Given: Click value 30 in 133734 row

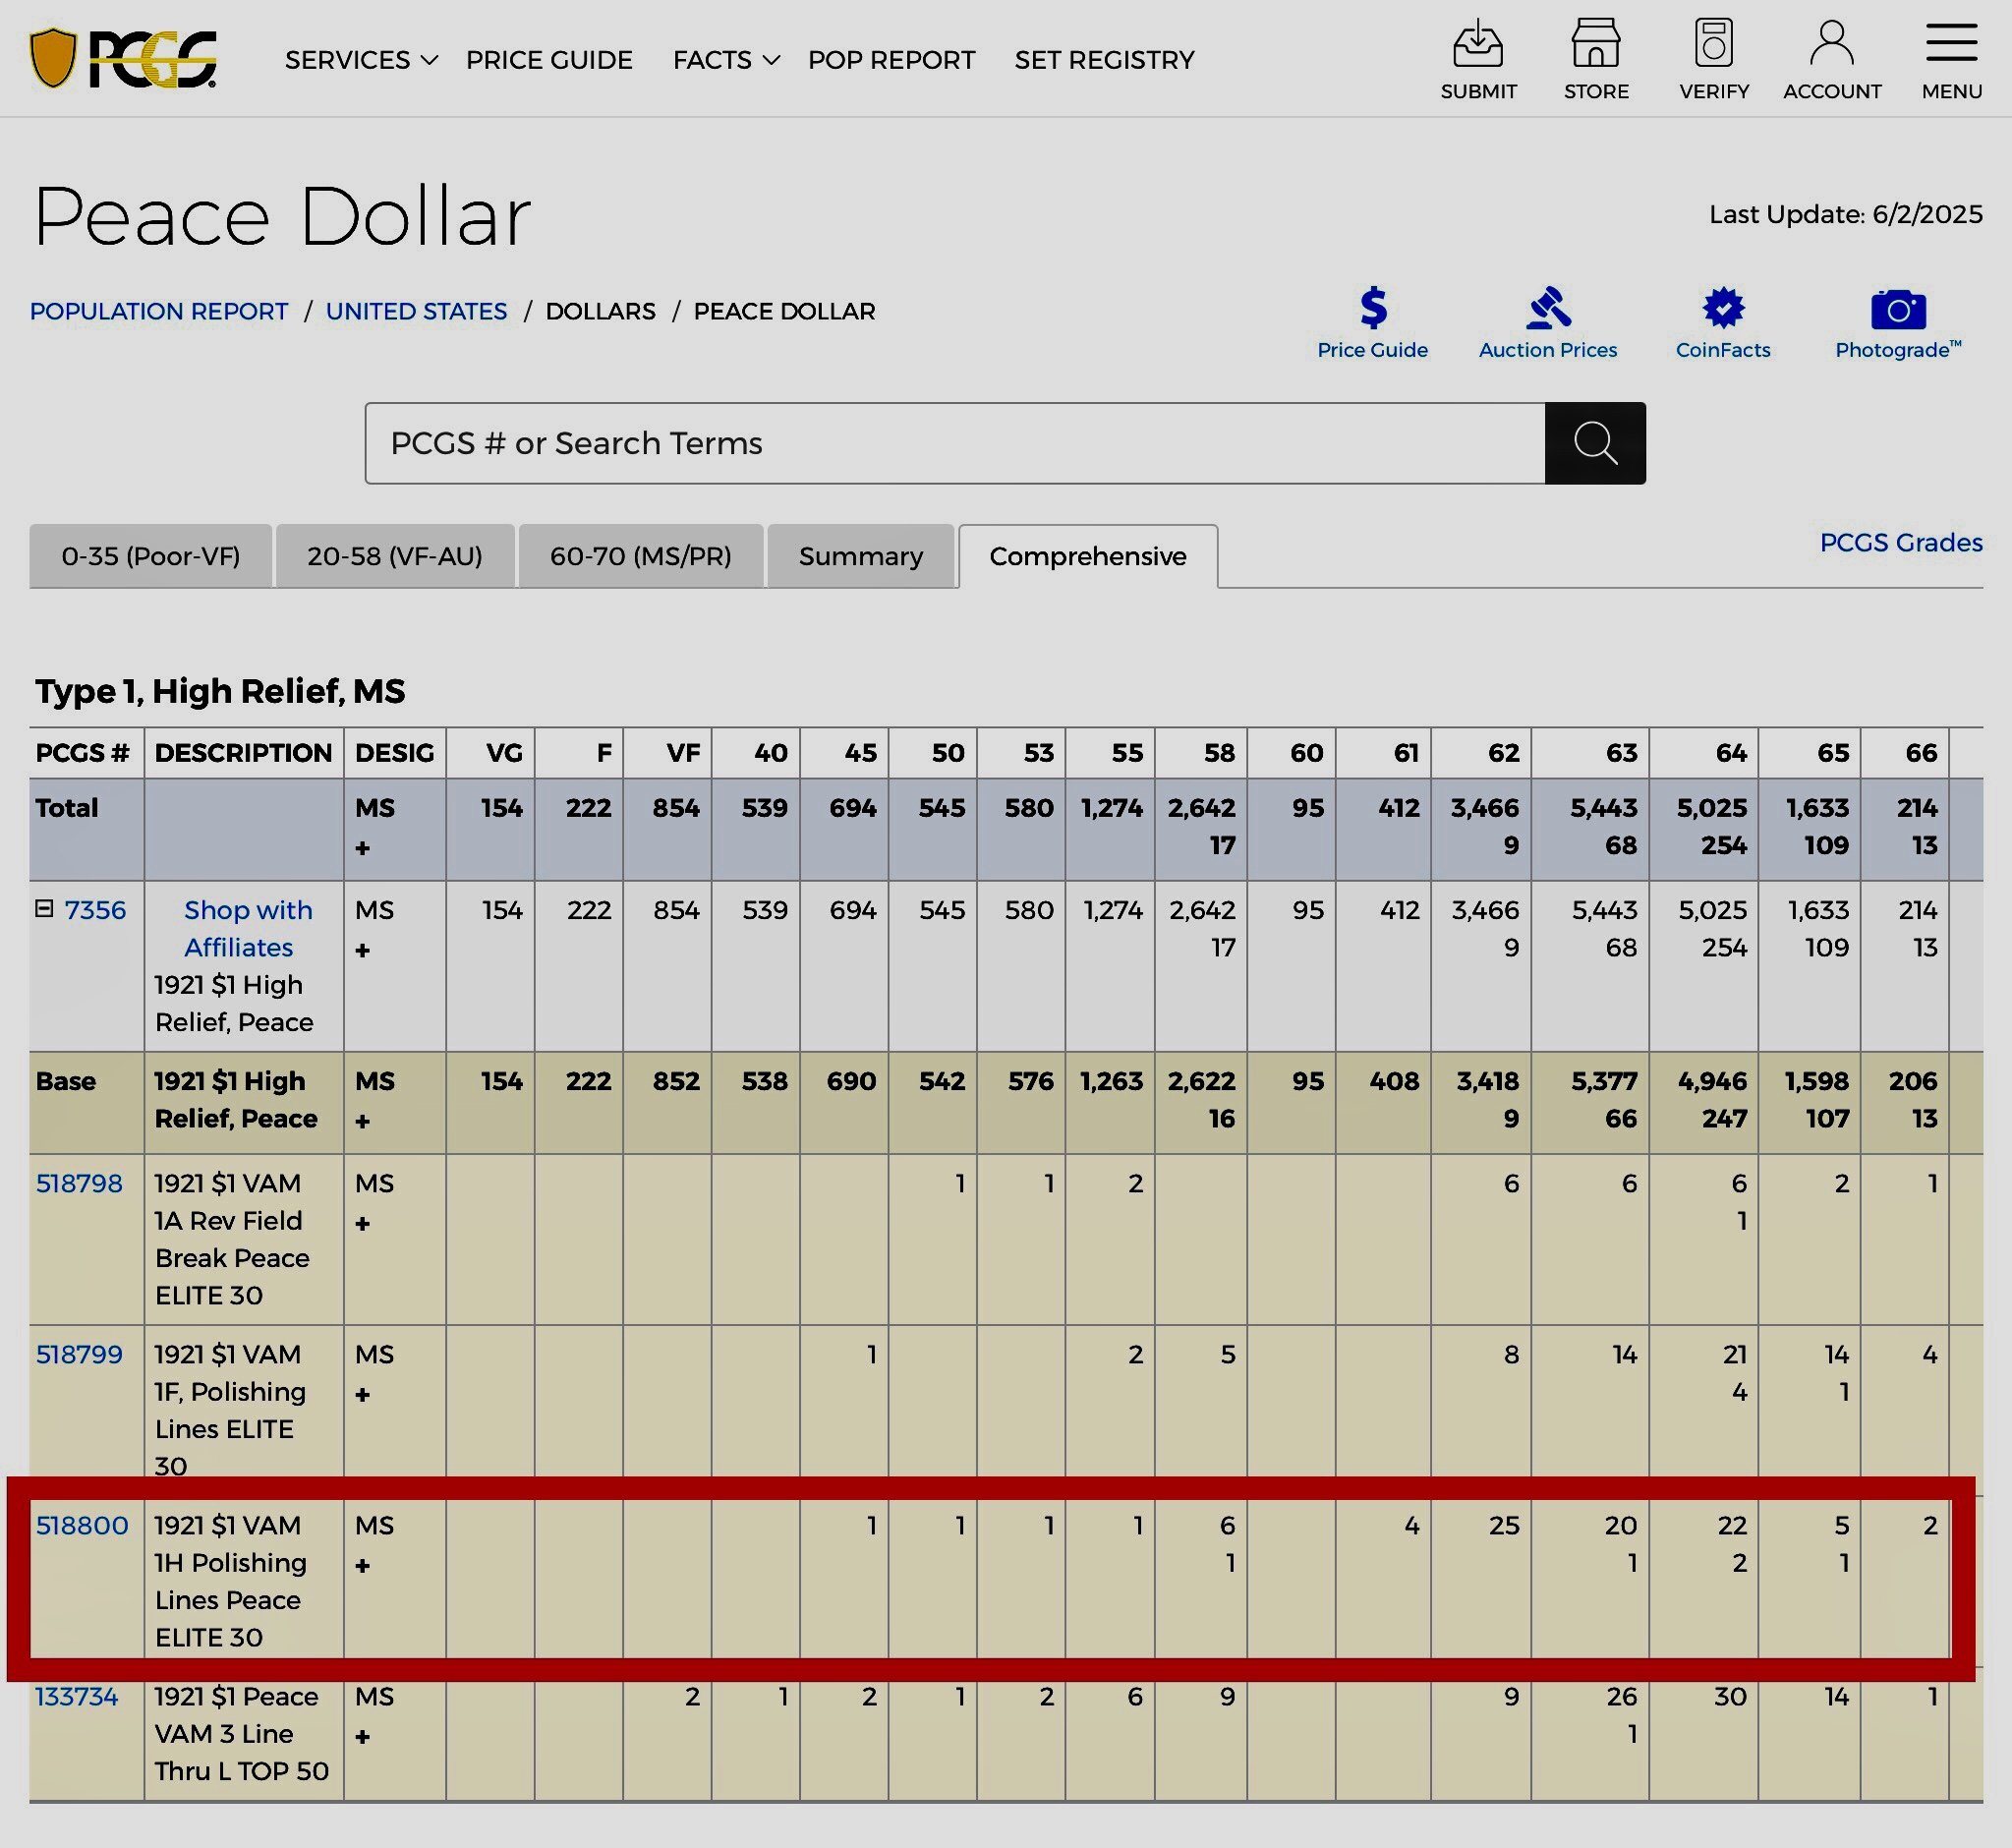Looking at the screenshot, I should click(1730, 1696).
